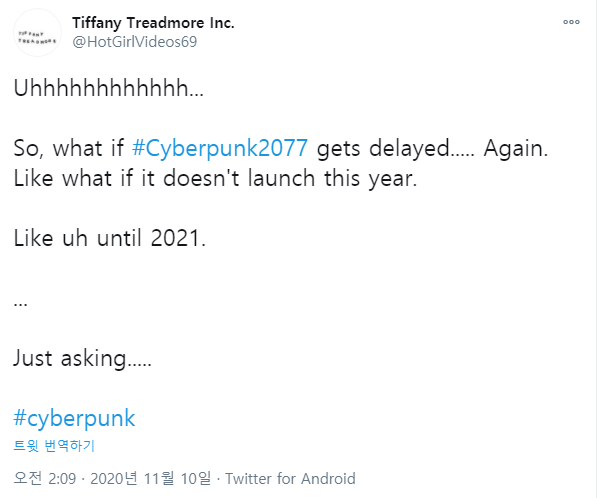
Task: Open the lowercase #cyberpunk hashtag
Action: [x=74, y=417]
